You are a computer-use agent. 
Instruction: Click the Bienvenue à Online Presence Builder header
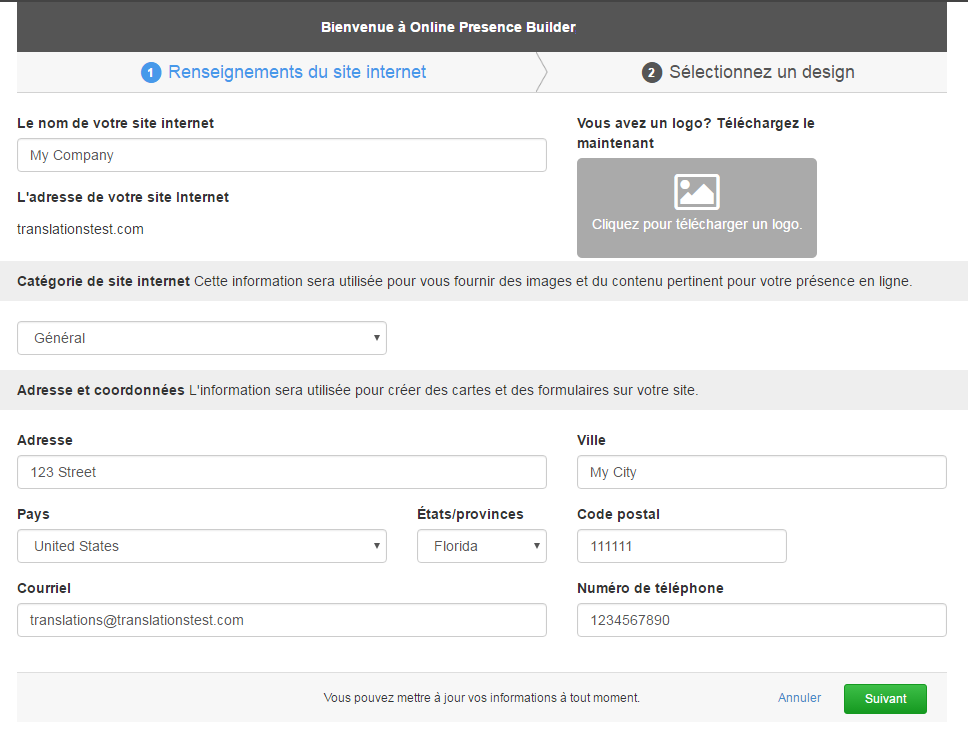coord(448,27)
